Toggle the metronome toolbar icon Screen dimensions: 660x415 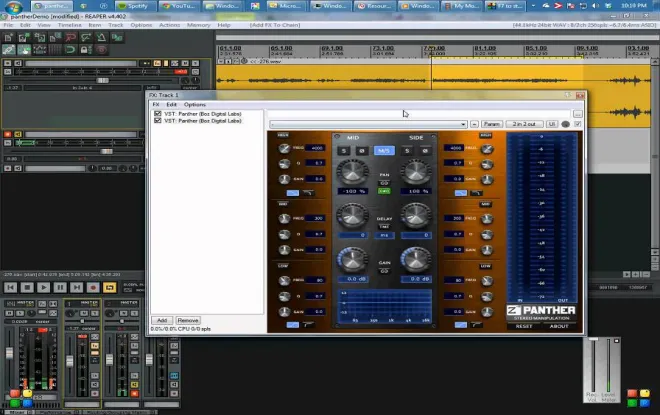click(x=101, y=37)
